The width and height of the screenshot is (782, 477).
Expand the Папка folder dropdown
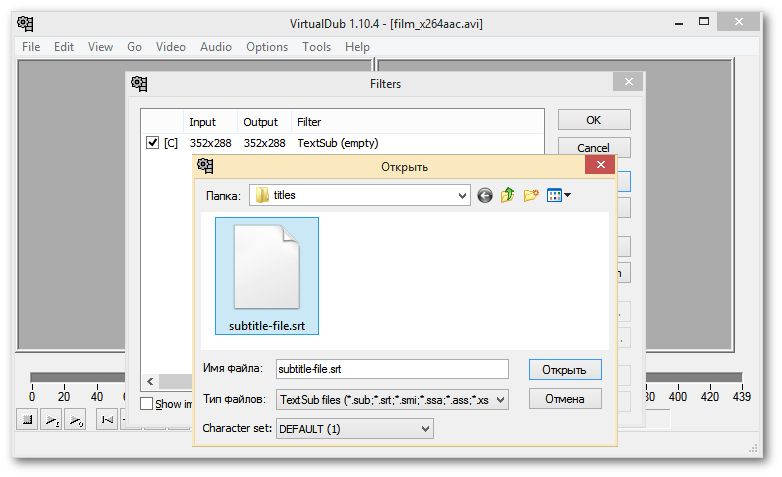(461, 196)
